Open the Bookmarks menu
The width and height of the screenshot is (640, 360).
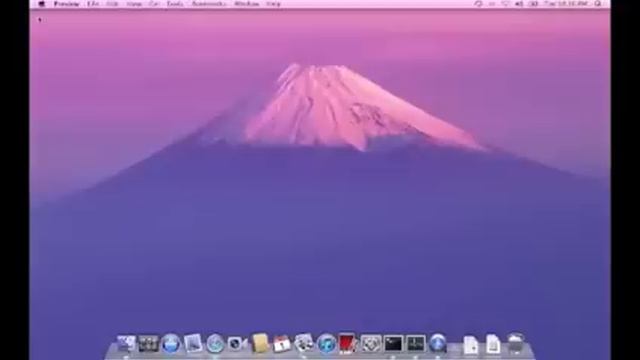tap(209, 4)
